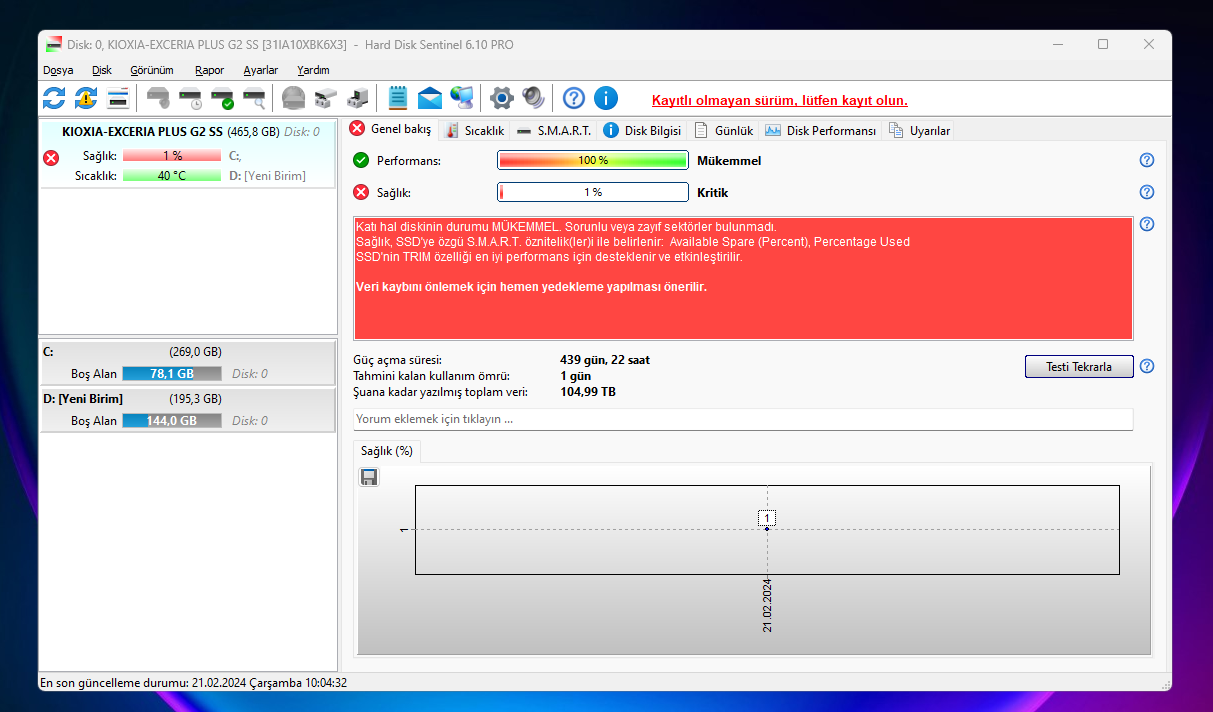The image size is (1213, 712).
Task: Click the globe with monitor icon
Action: (462, 98)
